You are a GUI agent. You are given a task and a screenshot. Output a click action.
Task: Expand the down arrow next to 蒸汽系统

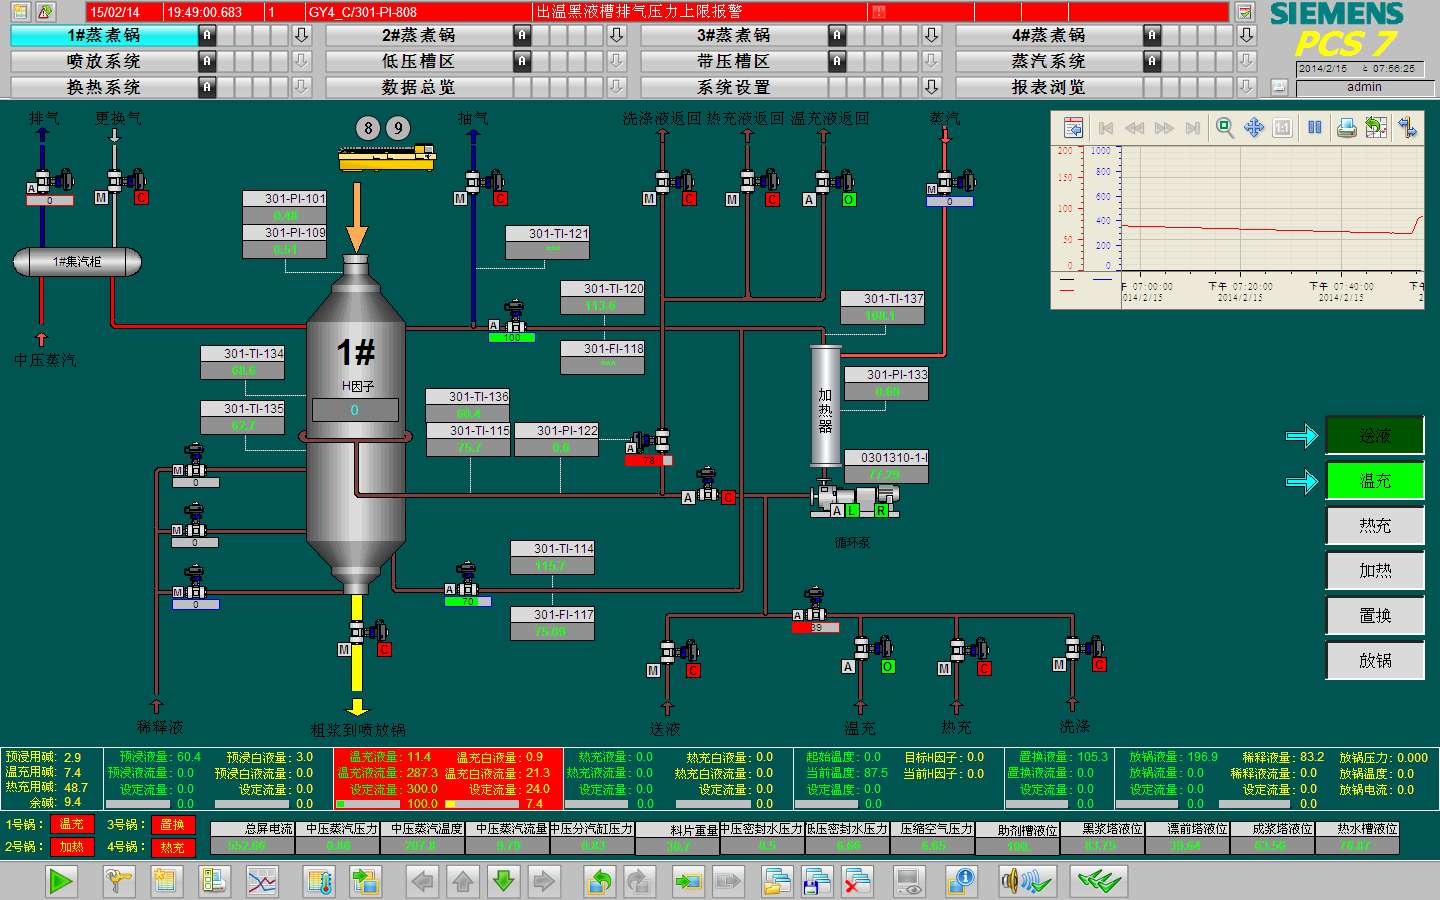pyautogui.click(x=1246, y=60)
